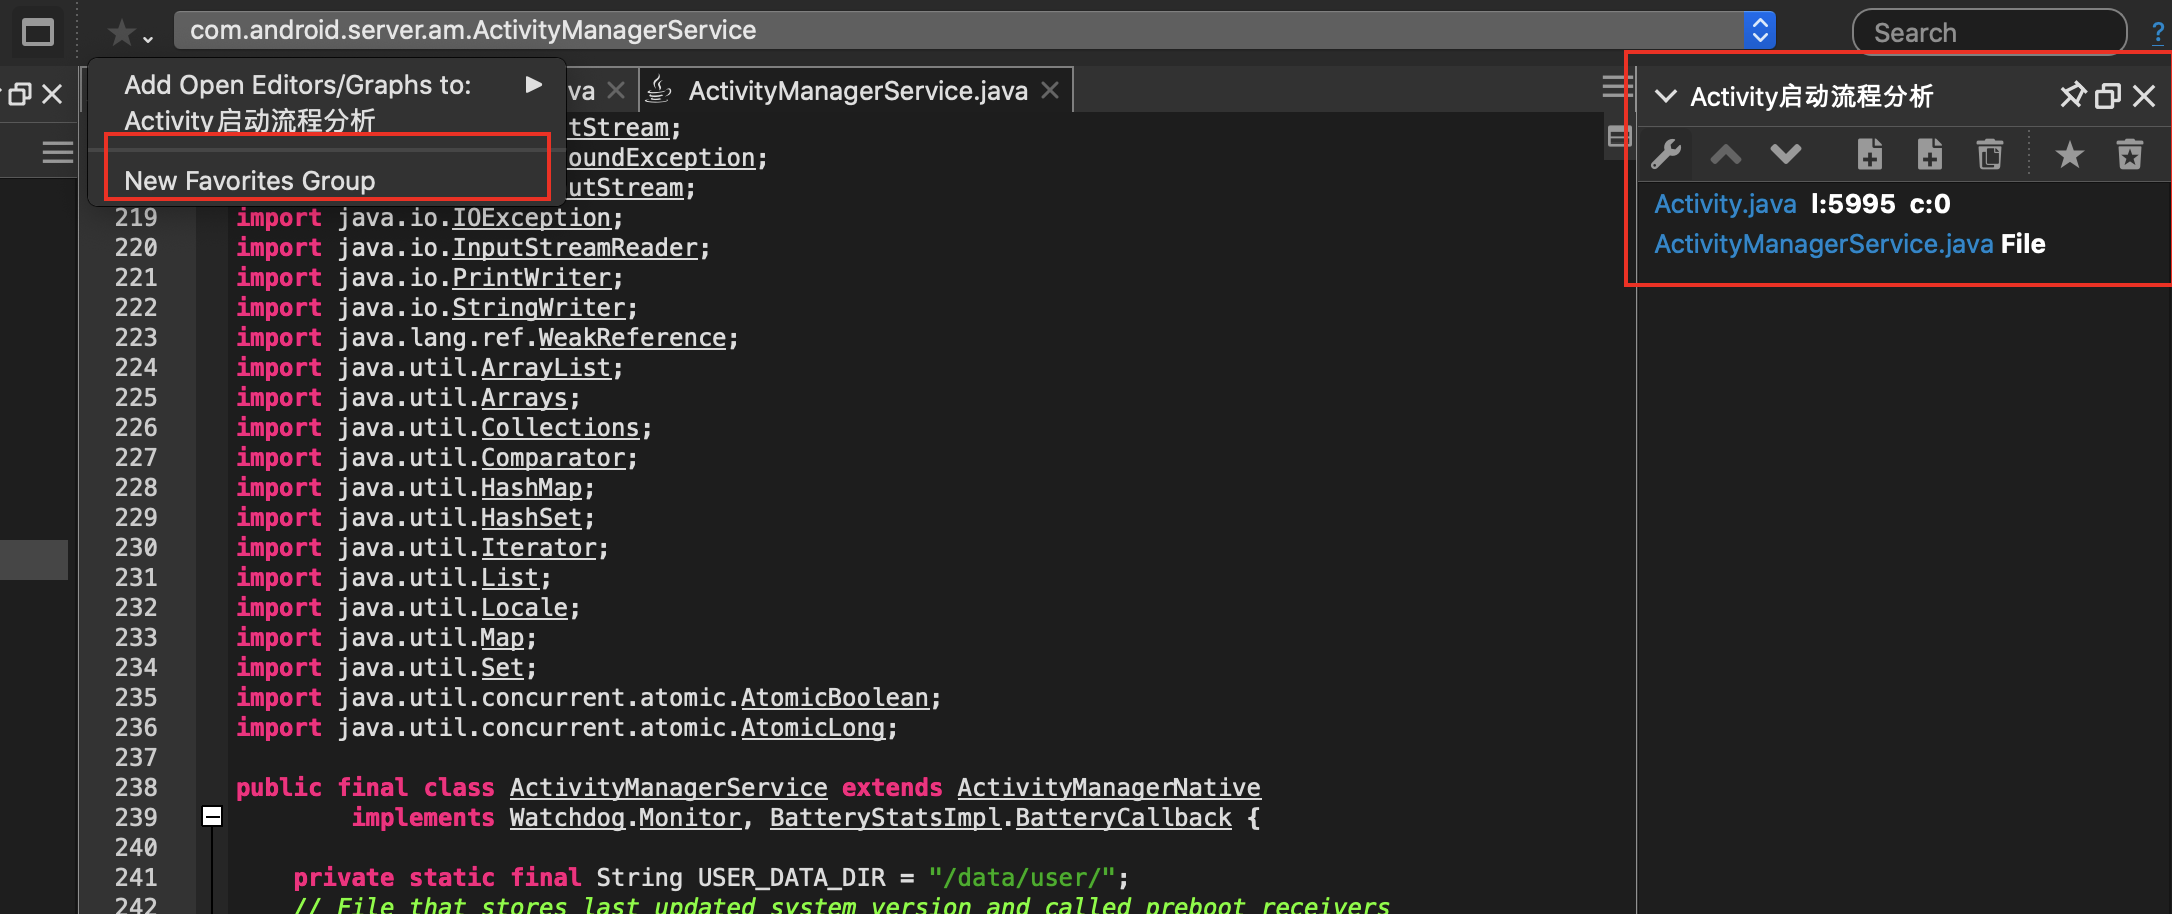Click the trash icon with star

click(x=2130, y=154)
